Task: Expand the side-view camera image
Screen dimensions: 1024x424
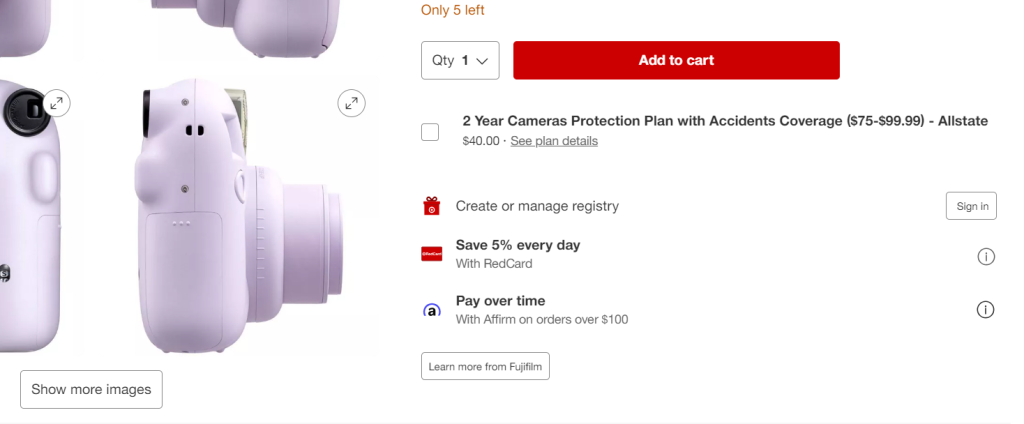Action: (351, 102)
